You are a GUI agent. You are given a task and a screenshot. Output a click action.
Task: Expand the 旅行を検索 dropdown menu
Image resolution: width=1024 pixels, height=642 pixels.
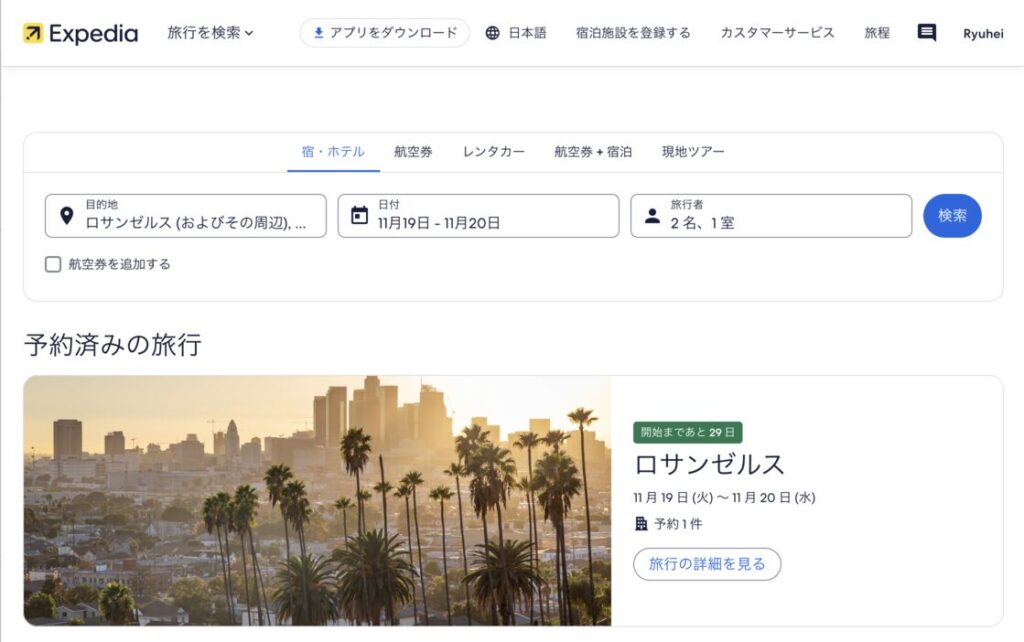coord(210,33)
